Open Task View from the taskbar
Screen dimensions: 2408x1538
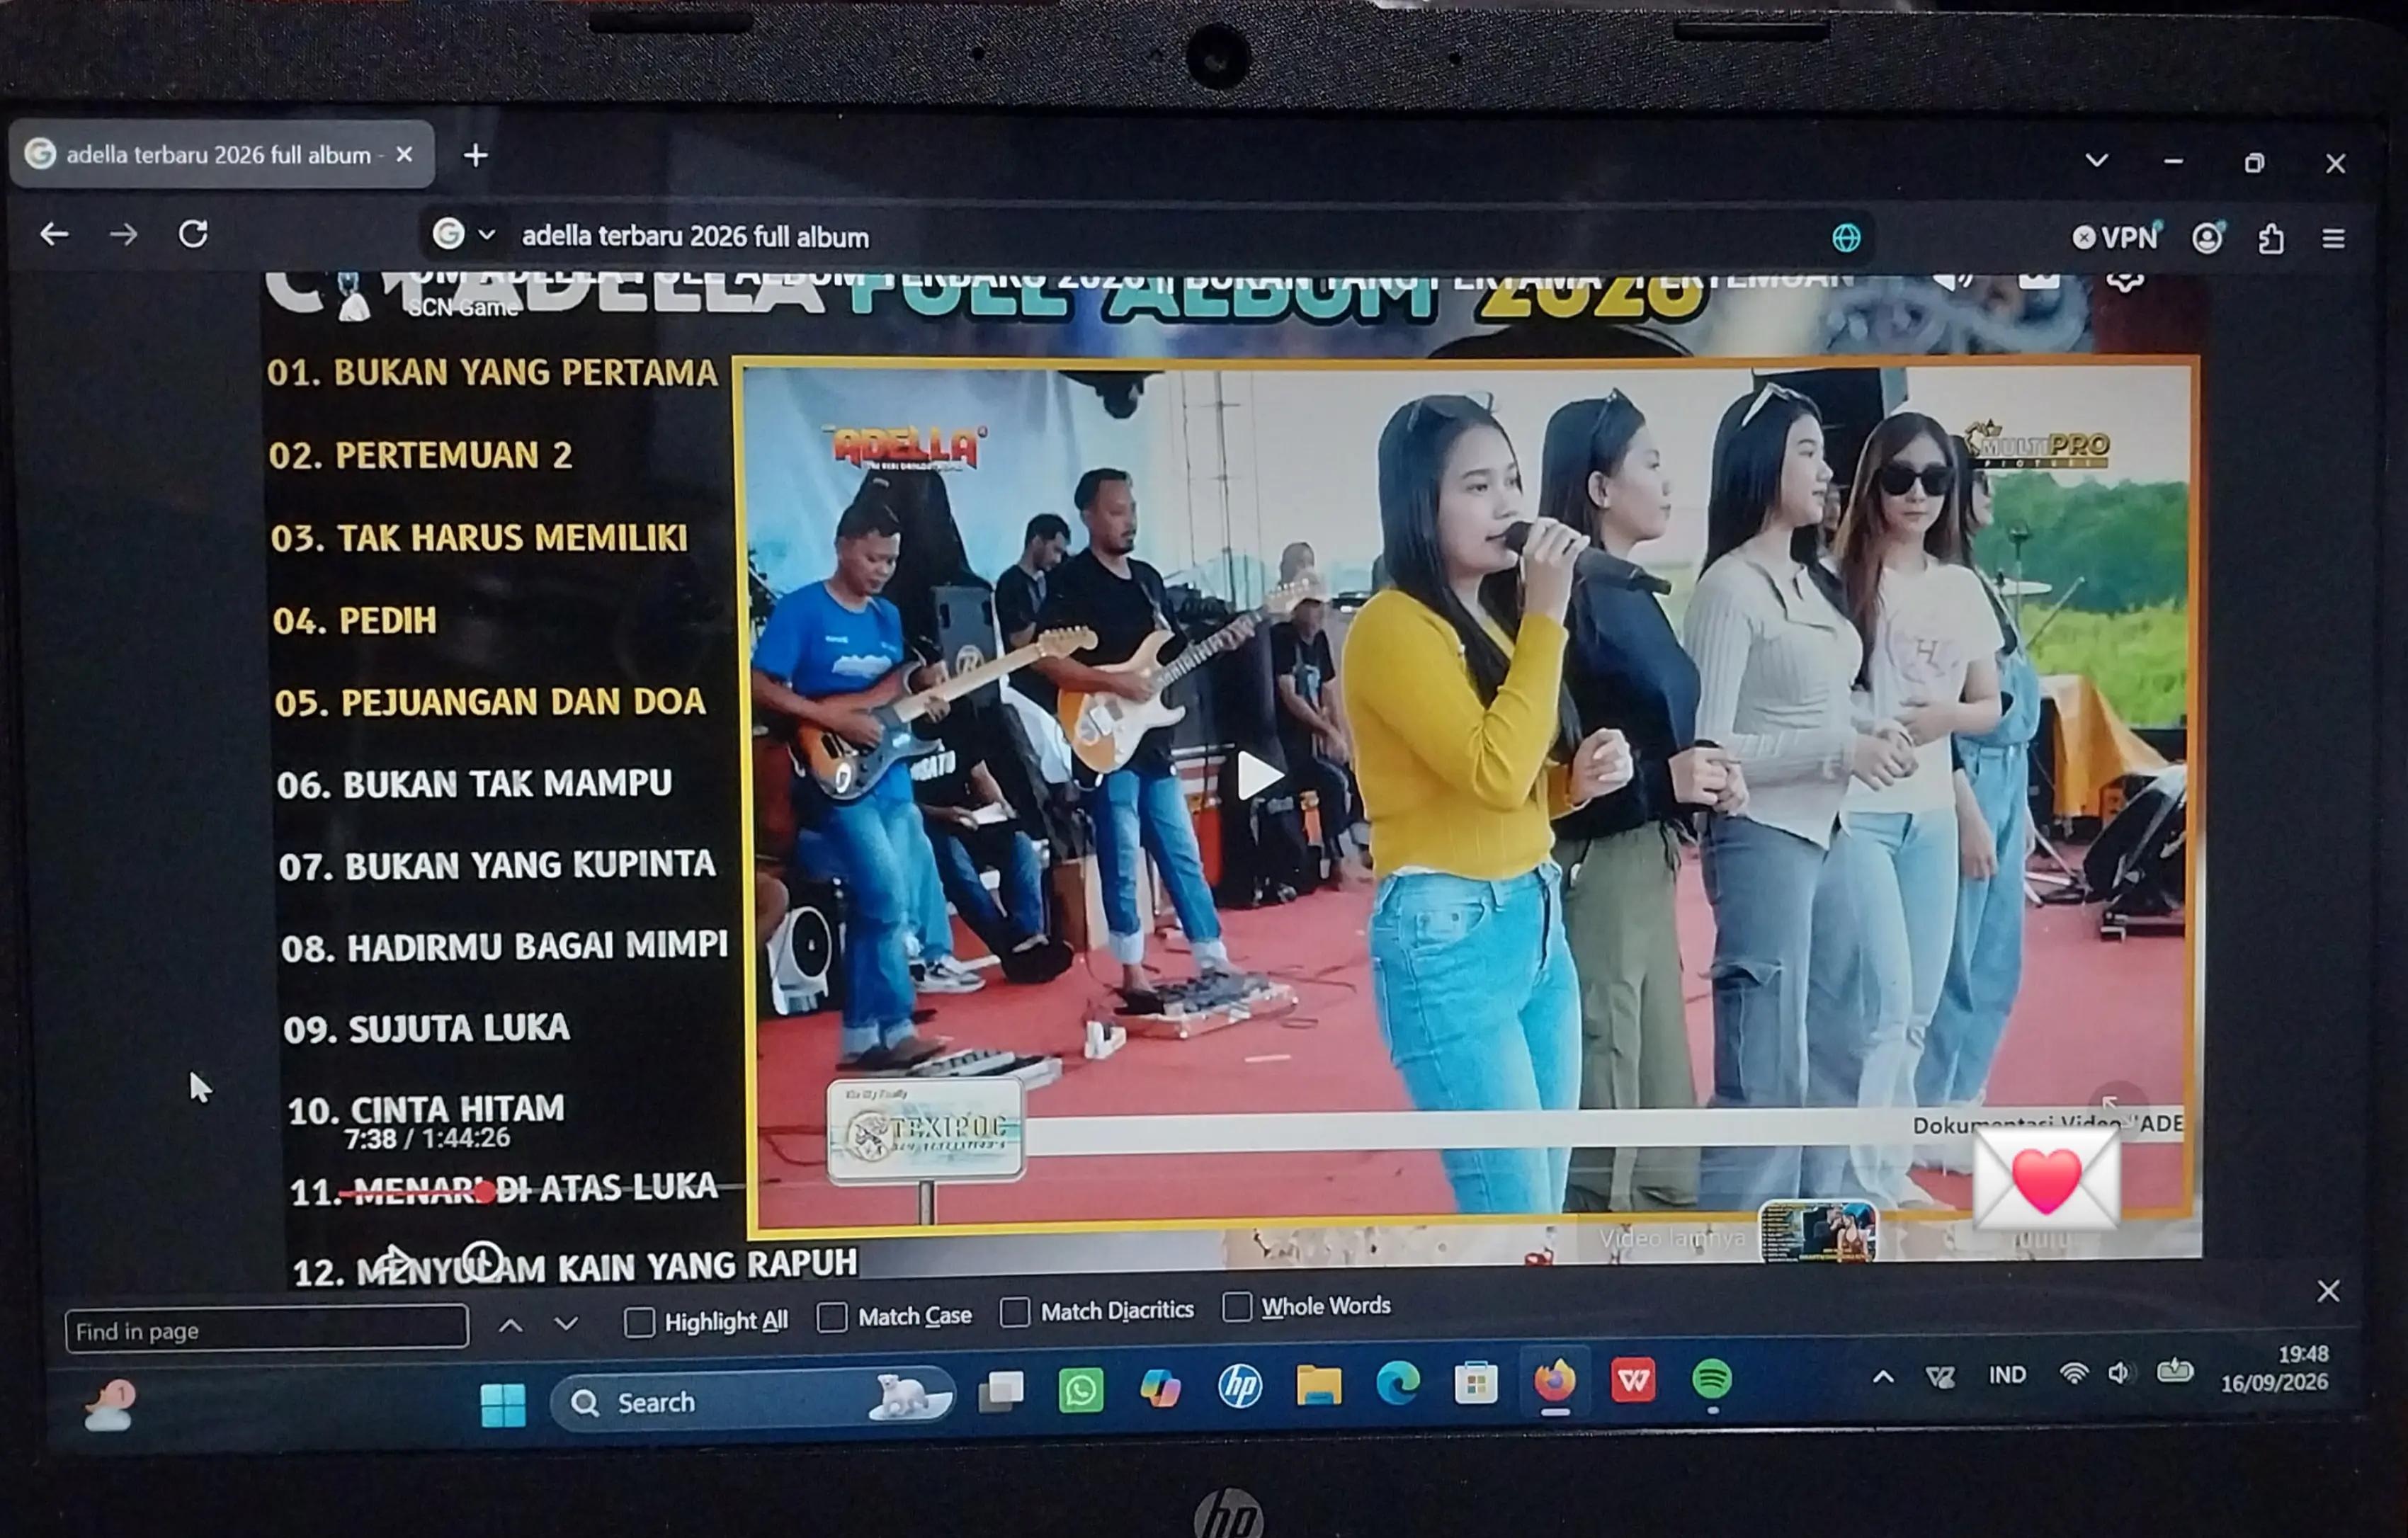coord(1001,1392)
